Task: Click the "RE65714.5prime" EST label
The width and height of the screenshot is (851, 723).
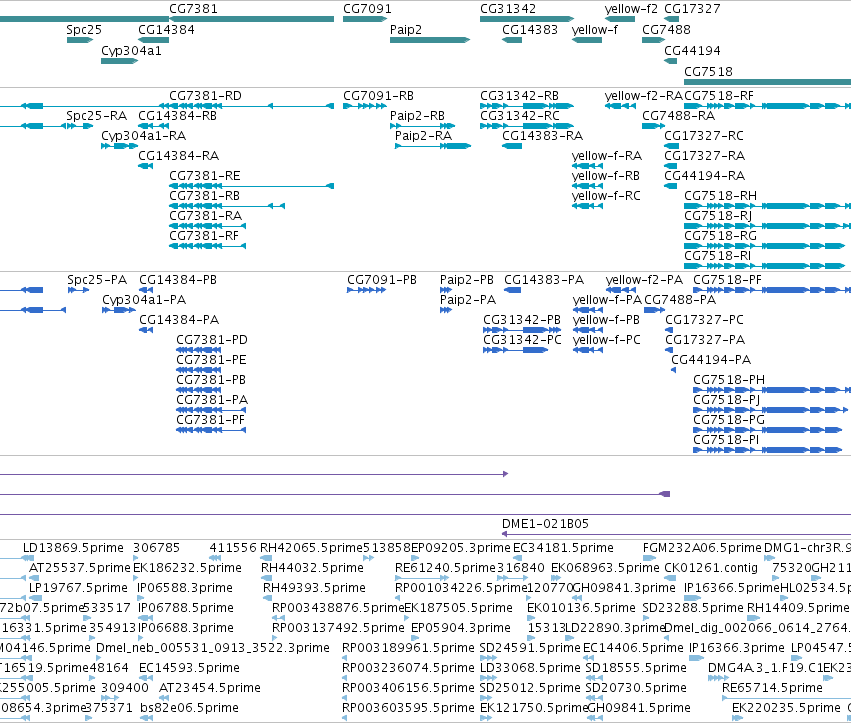Action: click(x=772, y=688)
